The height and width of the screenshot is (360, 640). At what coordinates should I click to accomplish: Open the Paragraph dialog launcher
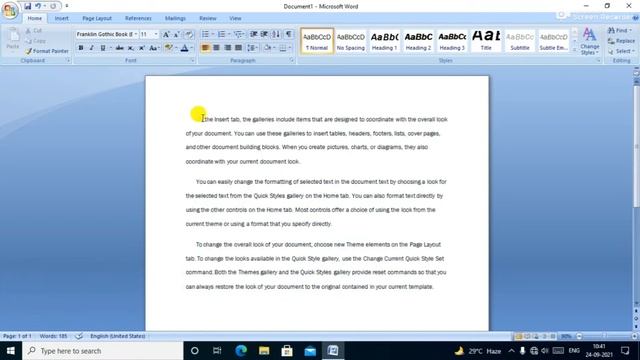click(292, 60)
